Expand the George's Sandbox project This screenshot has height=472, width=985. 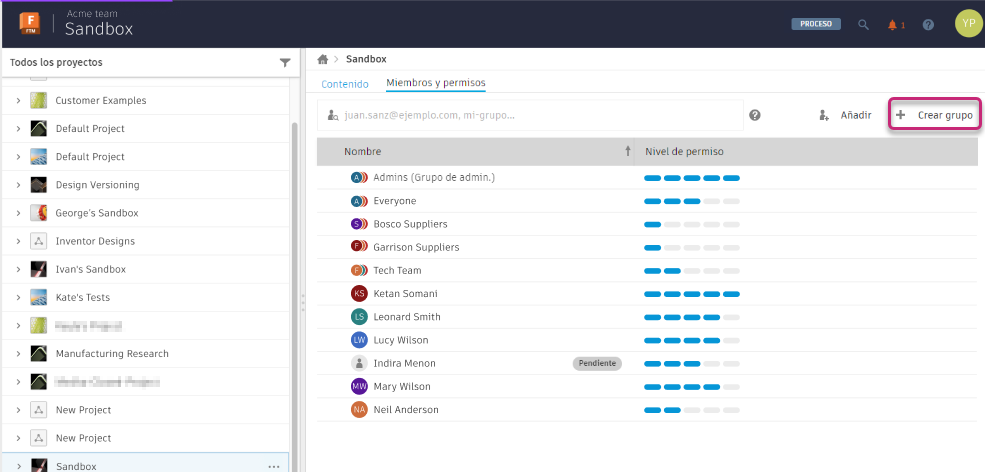(18, 213)
